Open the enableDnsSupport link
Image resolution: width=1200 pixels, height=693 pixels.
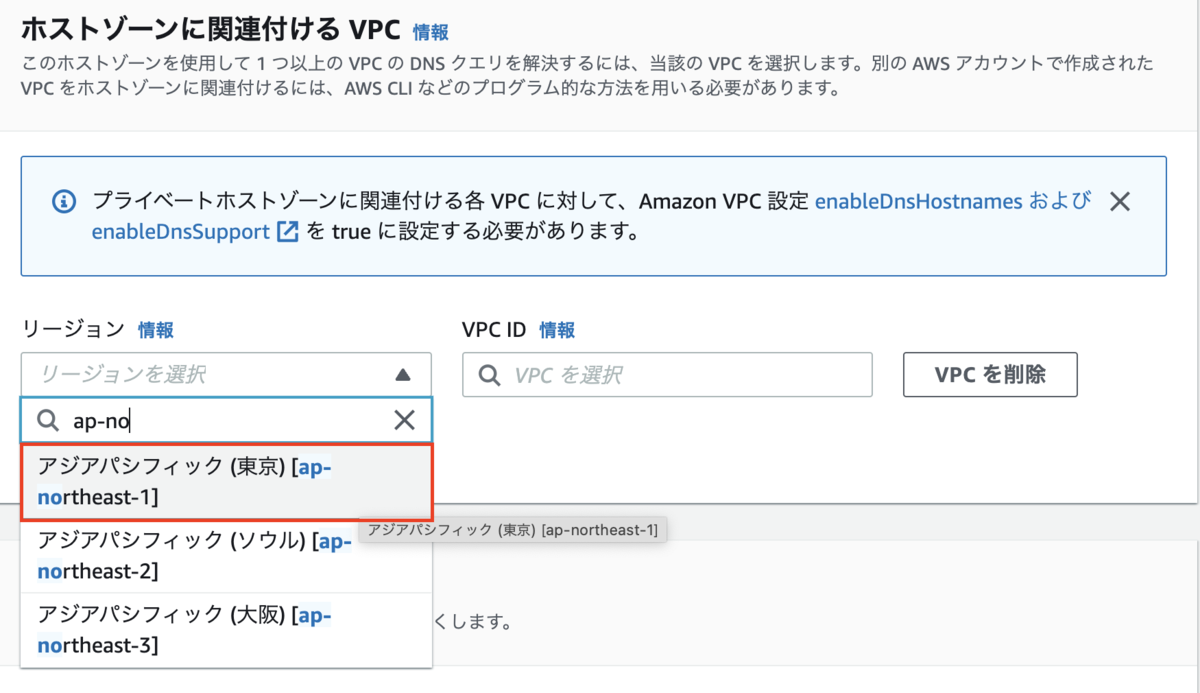pos(181,231)
